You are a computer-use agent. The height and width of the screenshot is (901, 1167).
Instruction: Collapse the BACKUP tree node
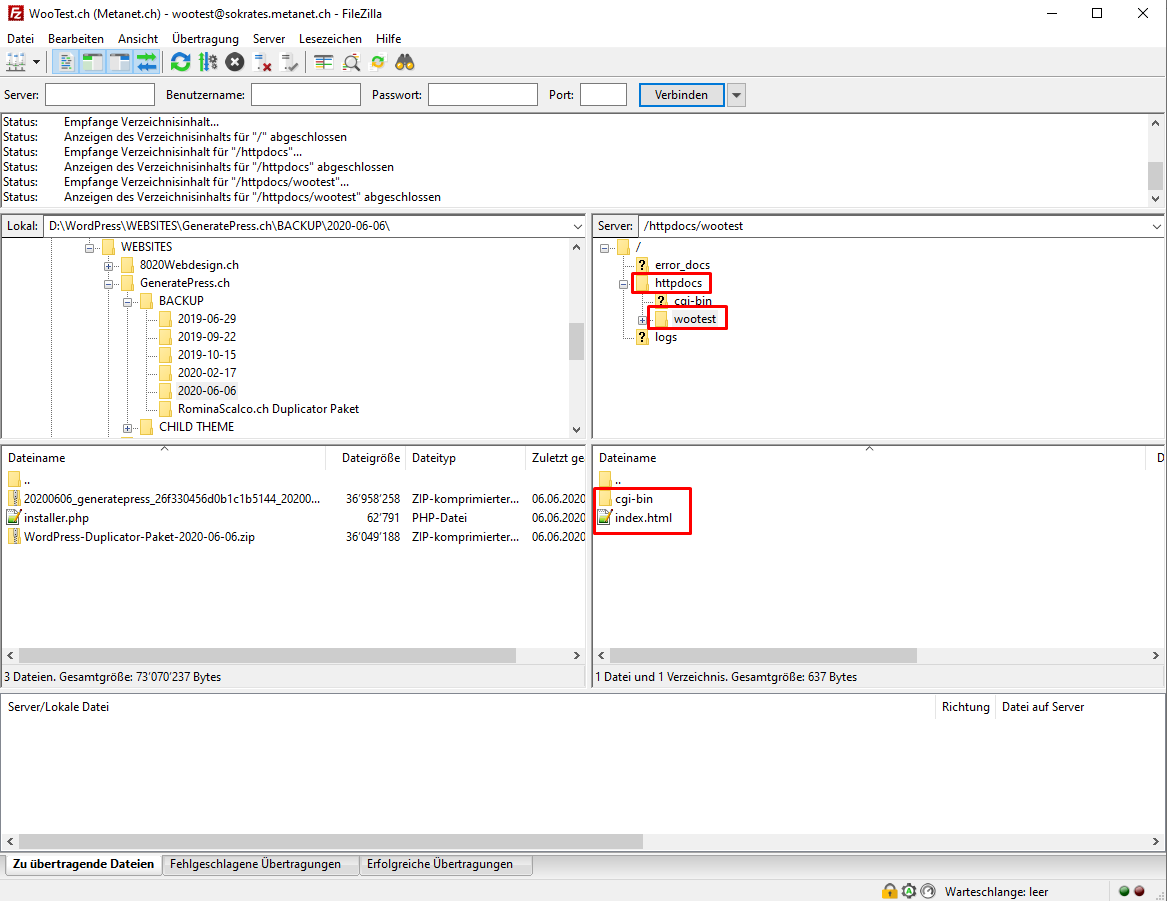(x=127, y=301)
